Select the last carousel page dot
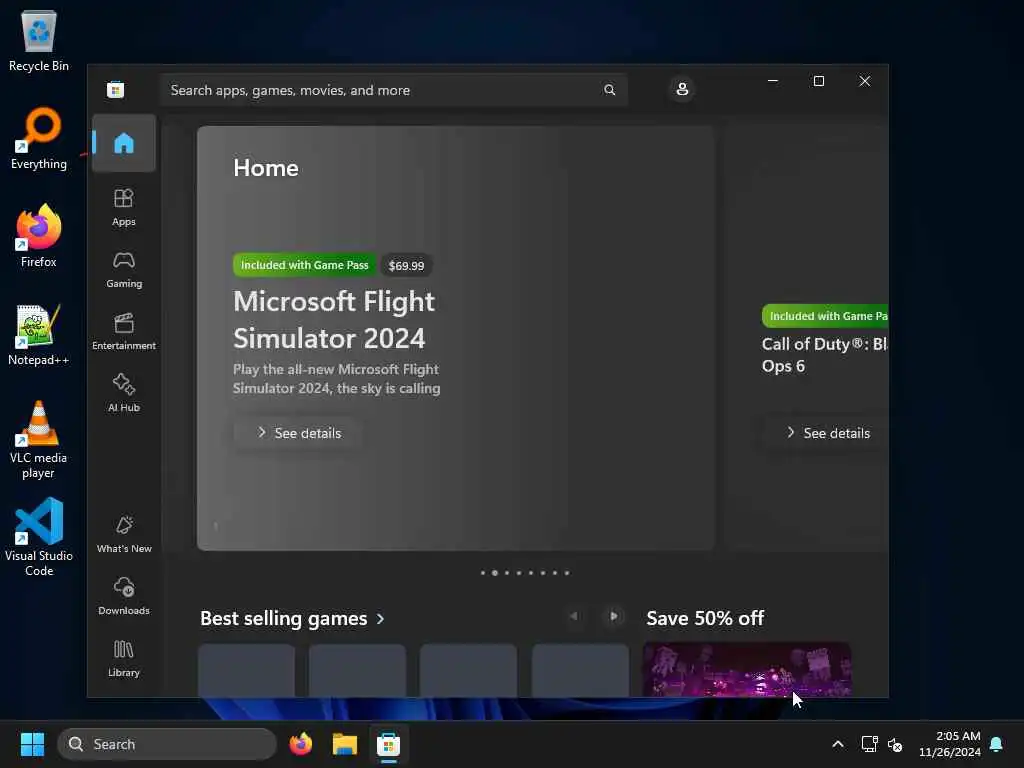 coord(567,573)
